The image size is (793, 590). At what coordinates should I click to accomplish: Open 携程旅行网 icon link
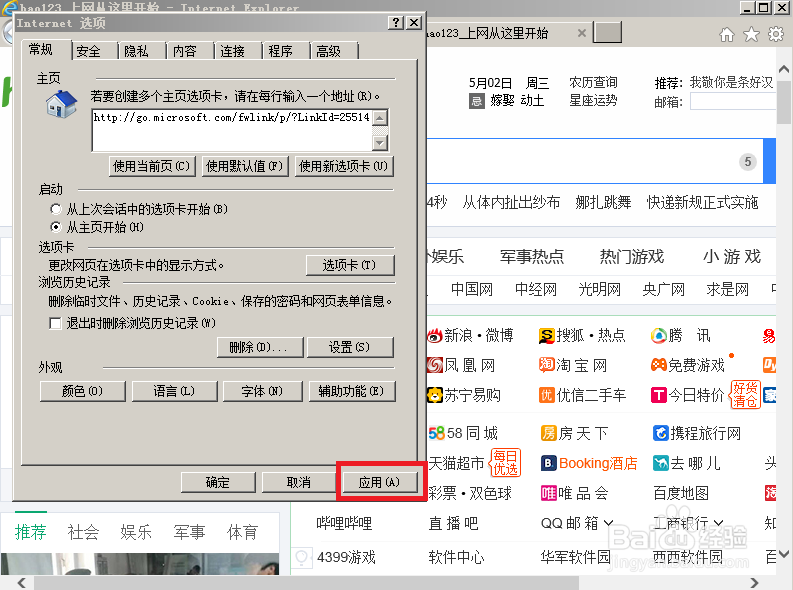(660, 433)
